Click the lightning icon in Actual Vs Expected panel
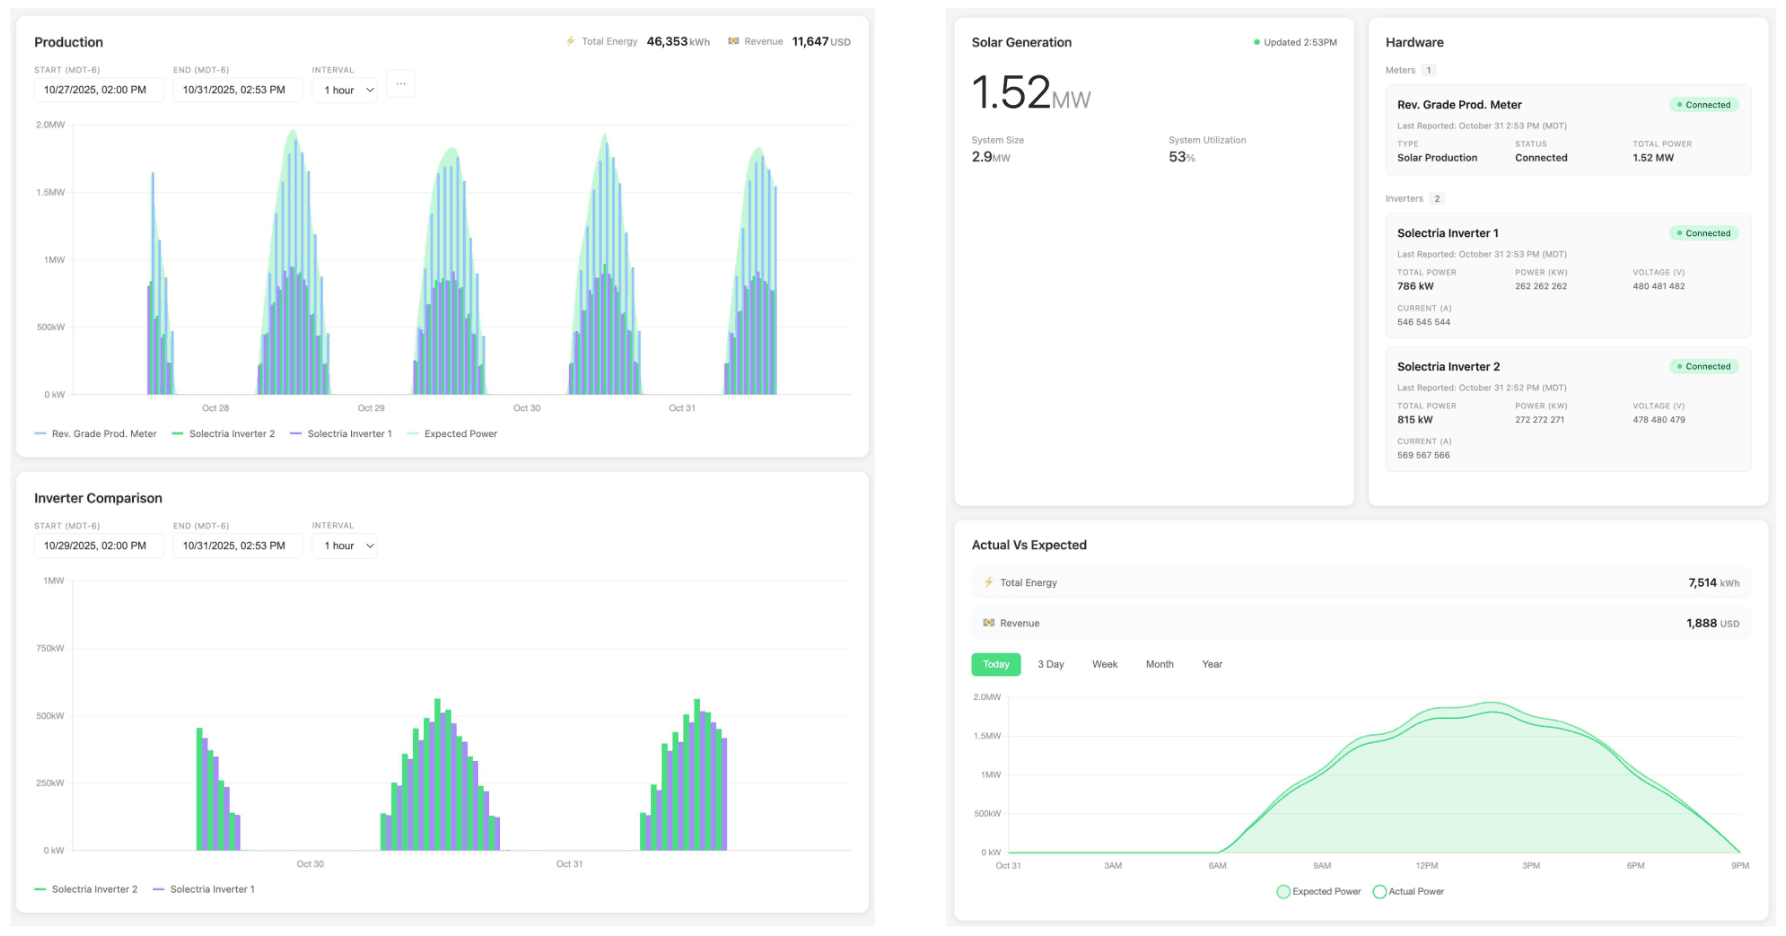 click(x=988, y=582)
